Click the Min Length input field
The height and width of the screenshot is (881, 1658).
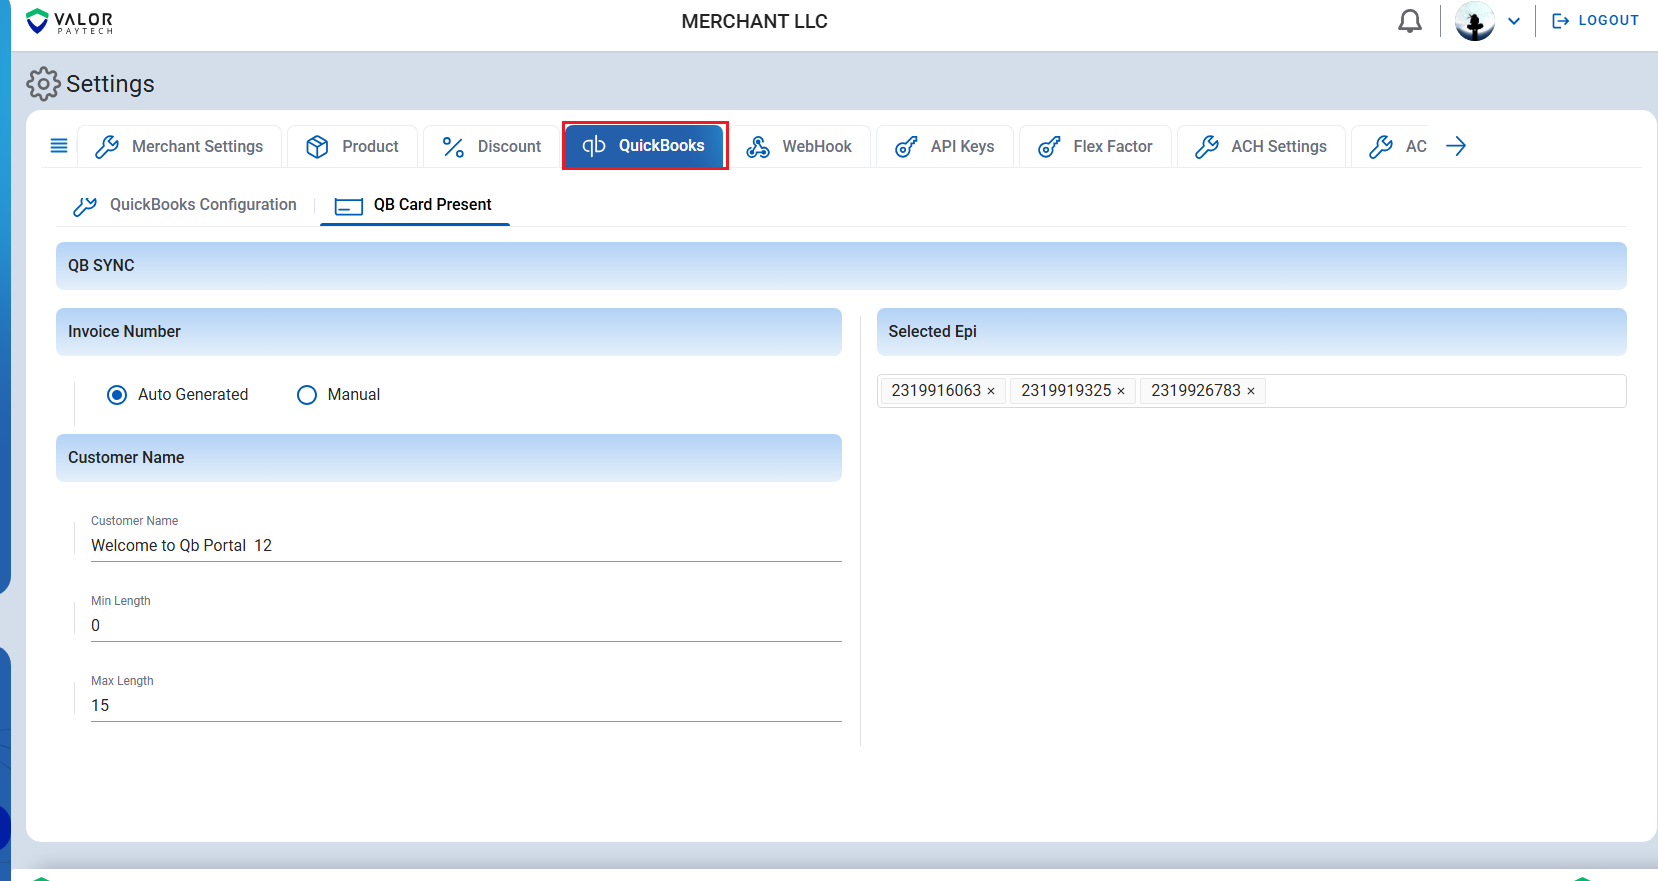466,626
